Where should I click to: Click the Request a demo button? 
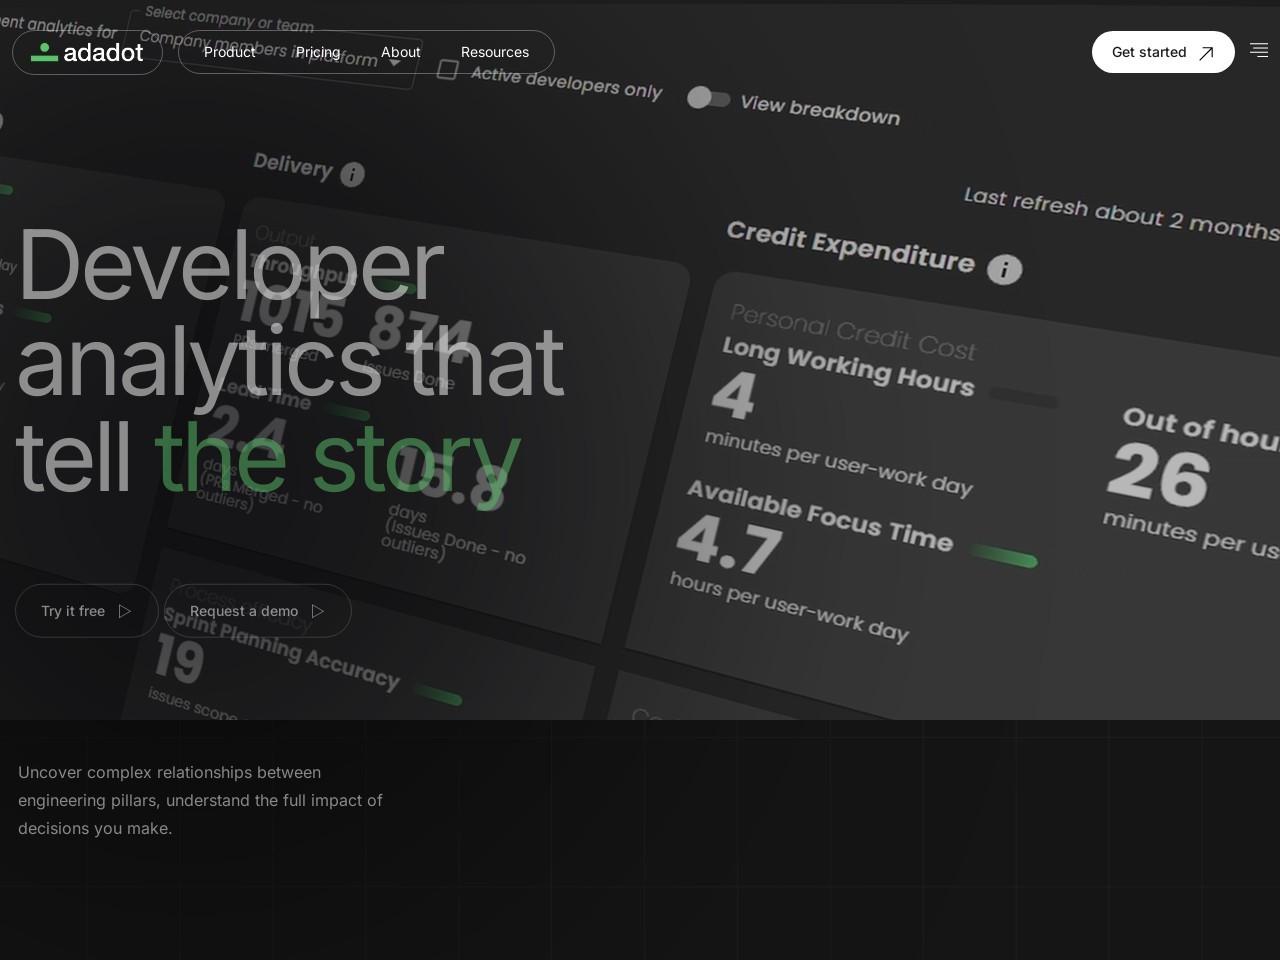click(258, 611)
